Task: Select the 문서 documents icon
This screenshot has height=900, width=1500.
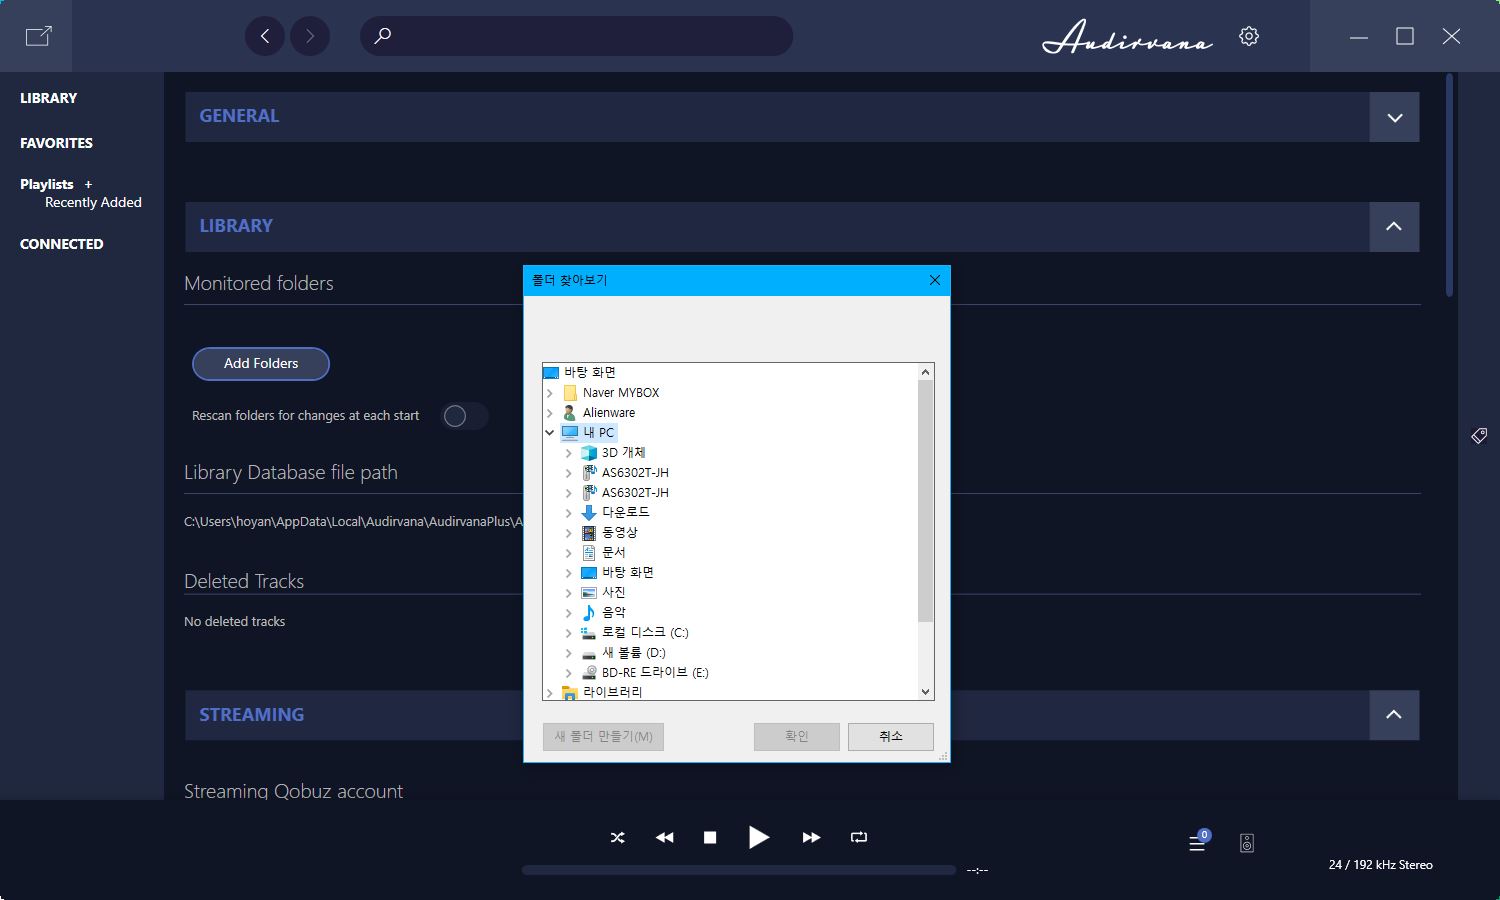Action: coord(589,552)
